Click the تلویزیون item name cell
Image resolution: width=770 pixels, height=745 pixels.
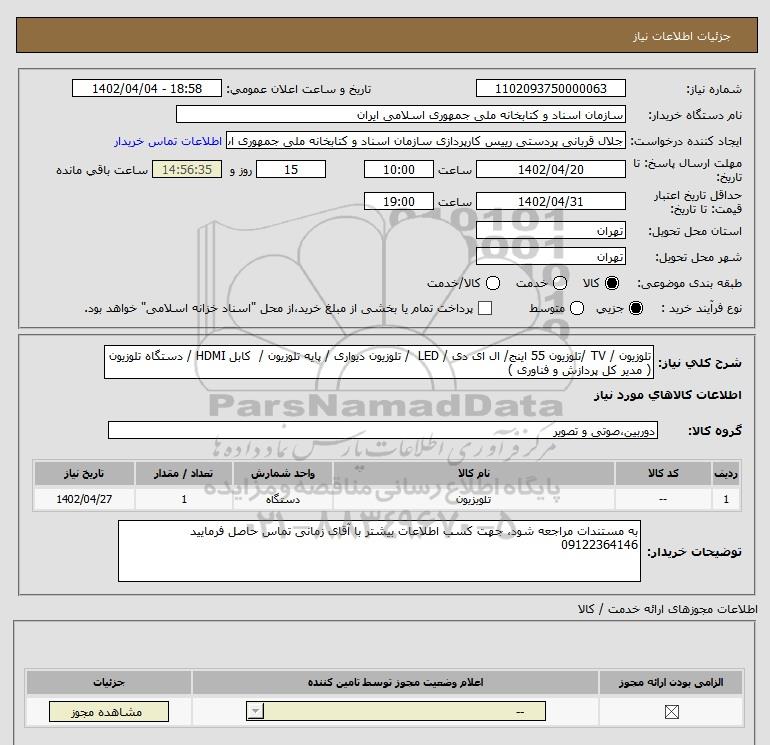pos(473,499)
